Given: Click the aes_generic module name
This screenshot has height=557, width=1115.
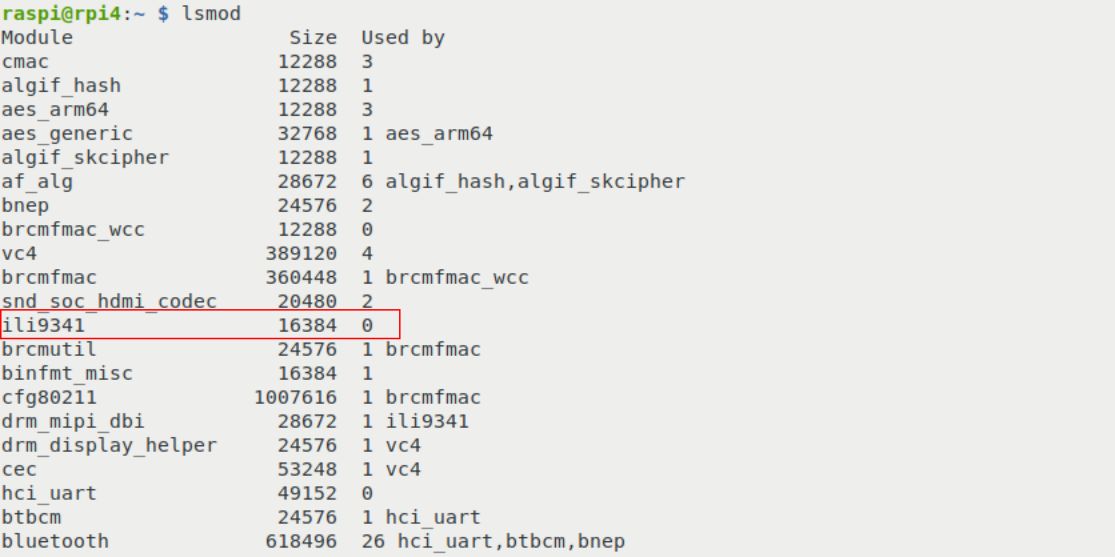Looking at the screenshot, I should point(67,133).
